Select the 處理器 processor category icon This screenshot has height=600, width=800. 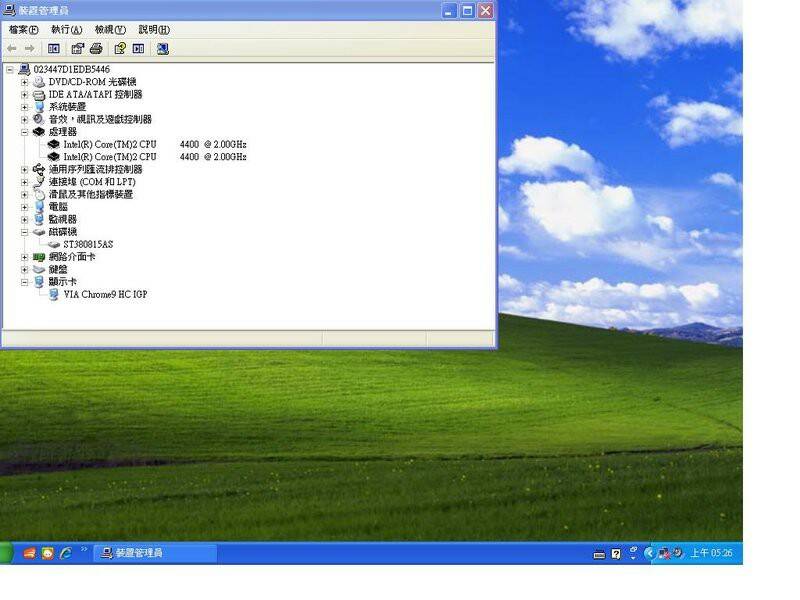coord(39,132)
